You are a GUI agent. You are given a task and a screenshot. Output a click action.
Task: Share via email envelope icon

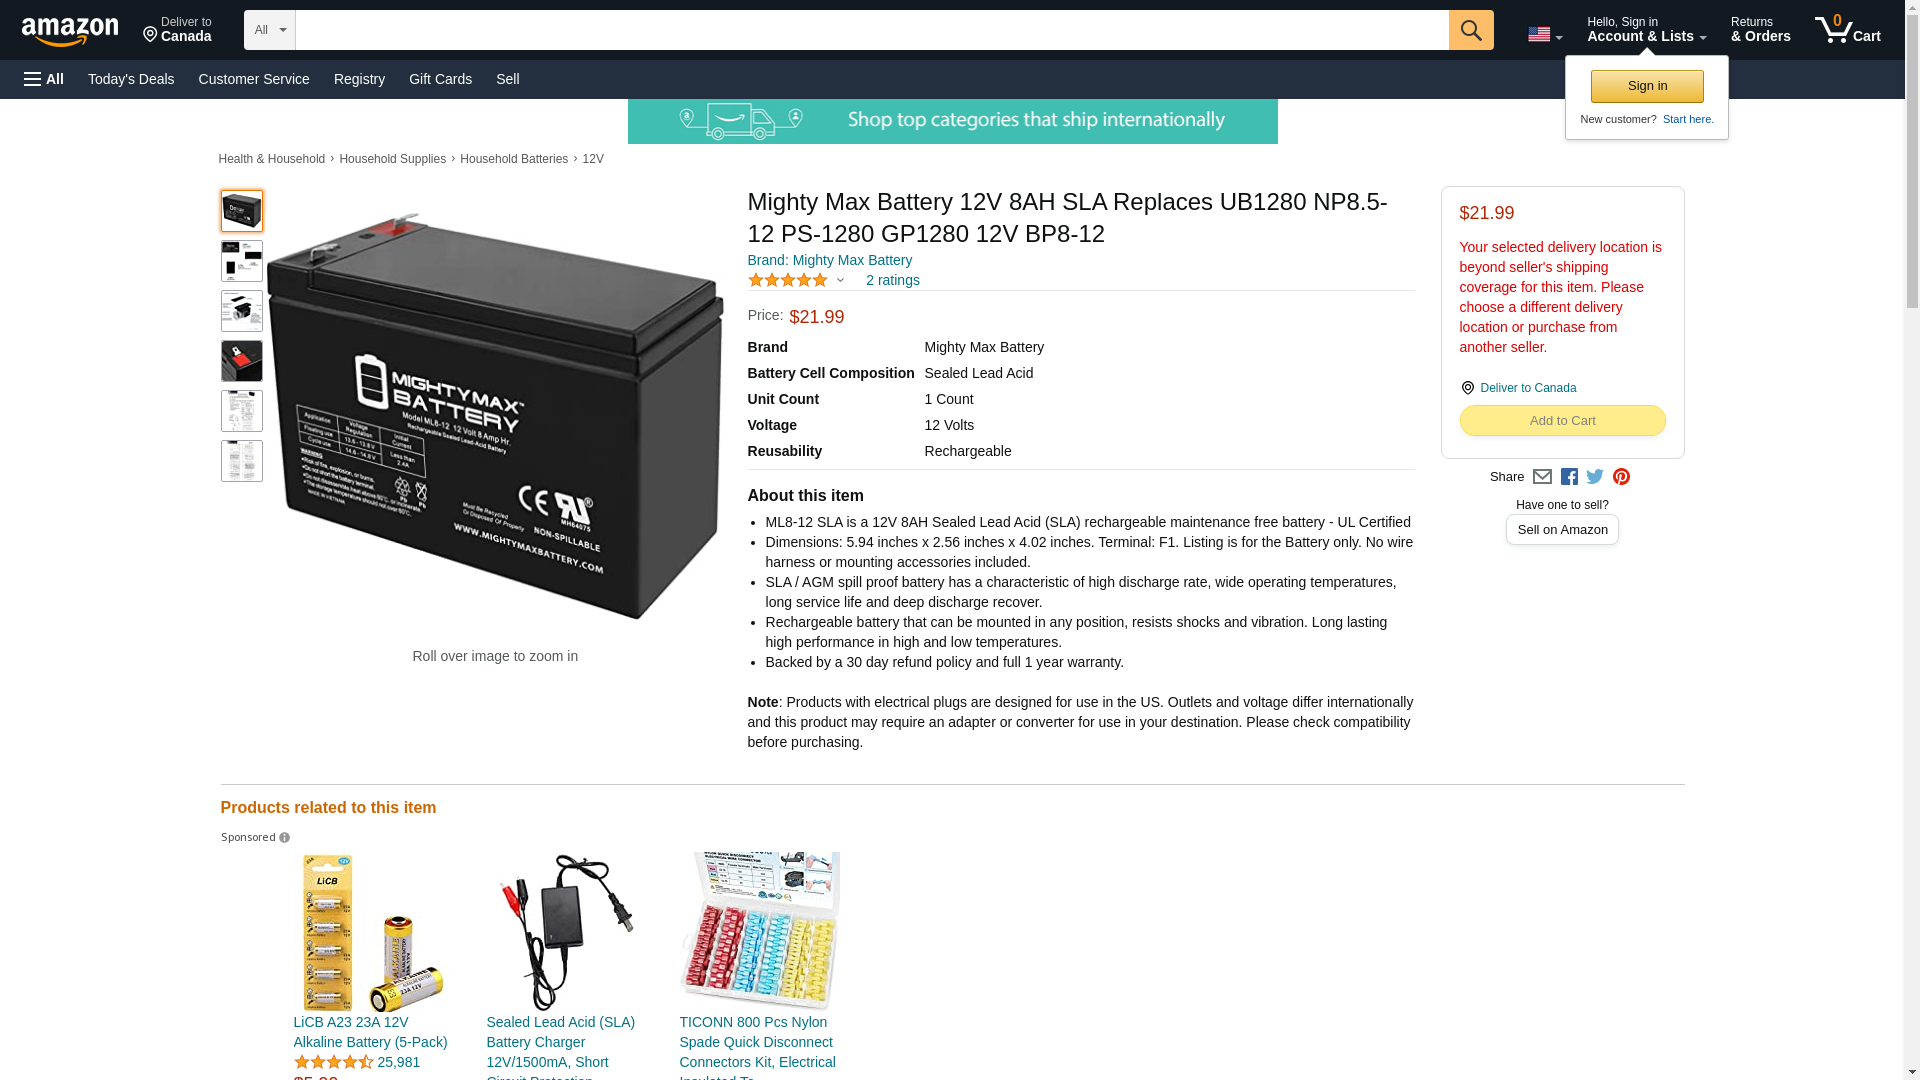[1542, 477]
